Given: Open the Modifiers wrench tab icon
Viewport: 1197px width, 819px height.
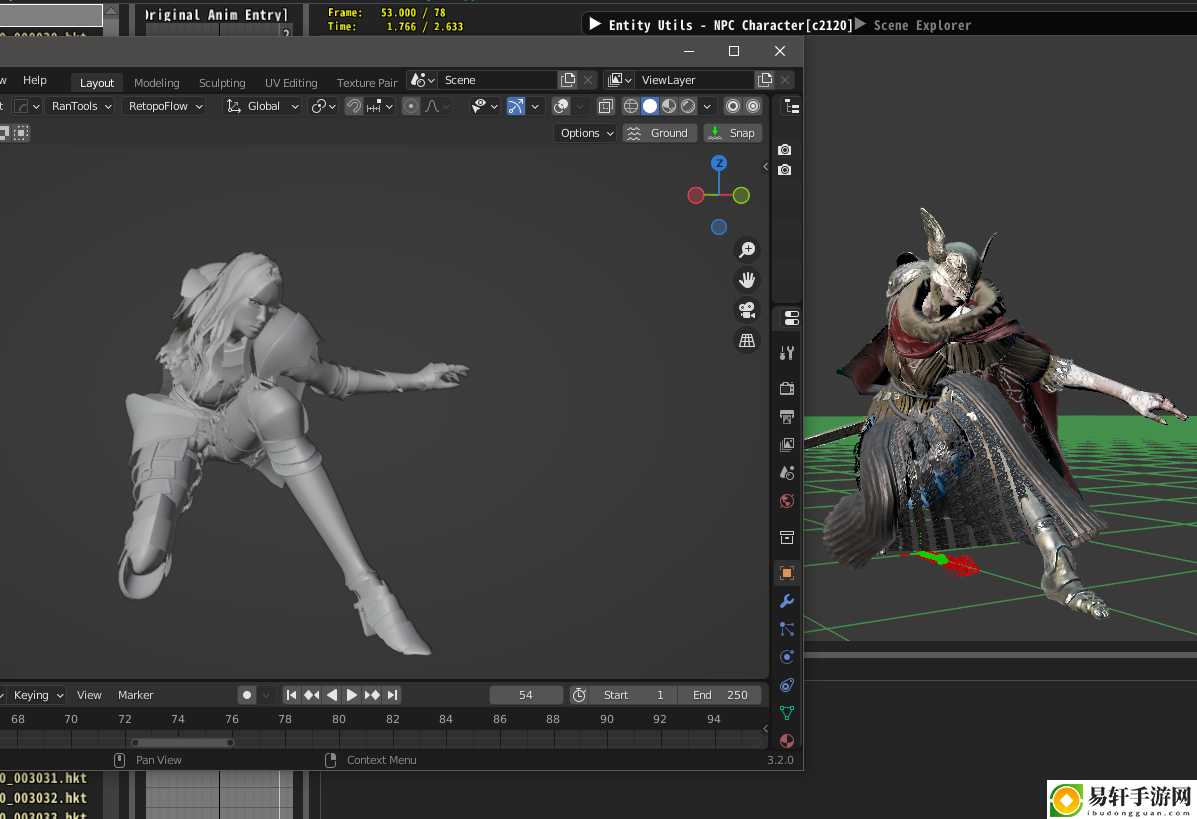Looking at the screenshot, I should tap(787, 601).
